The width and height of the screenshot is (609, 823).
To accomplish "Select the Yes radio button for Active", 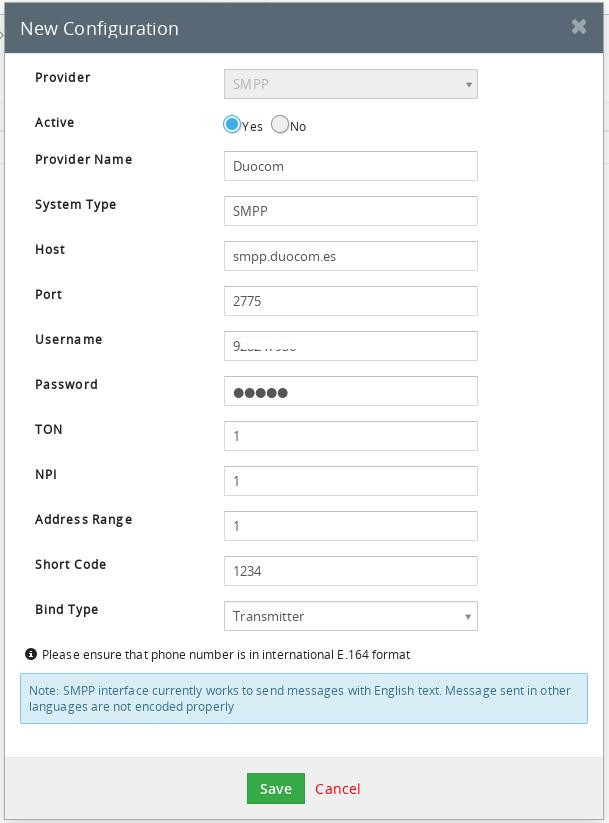I will [x=232, y=125].
